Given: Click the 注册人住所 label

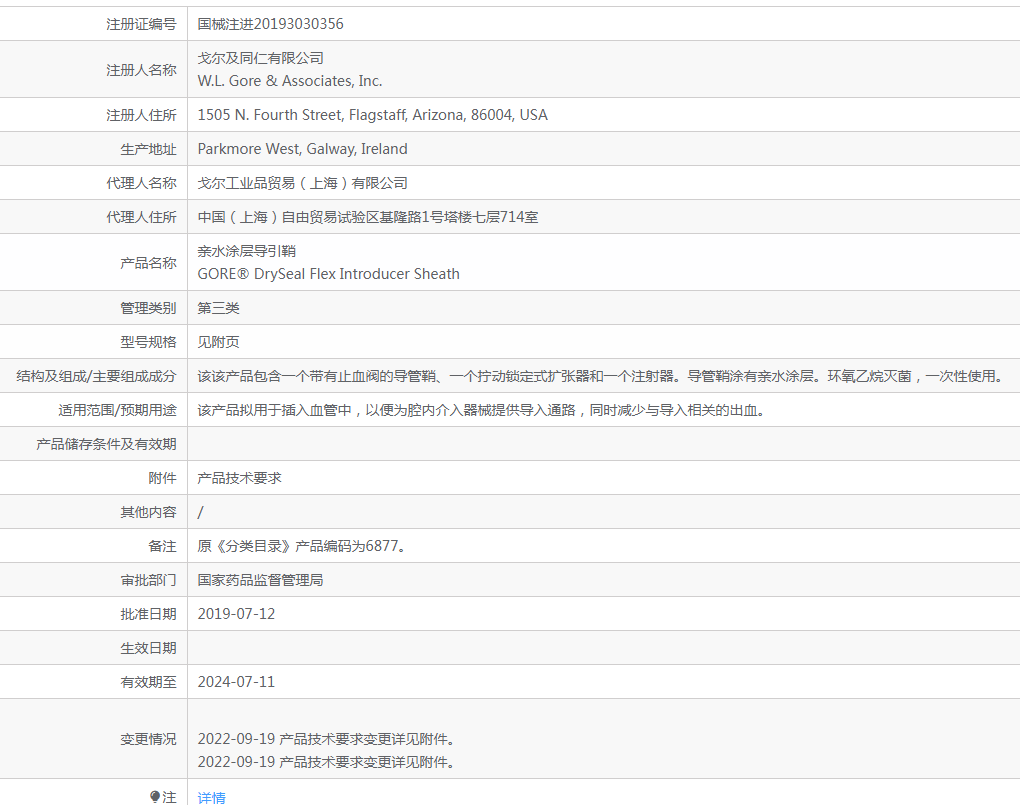Looking at the screenshot, I should pyautogui.click(x=141, y=115).
